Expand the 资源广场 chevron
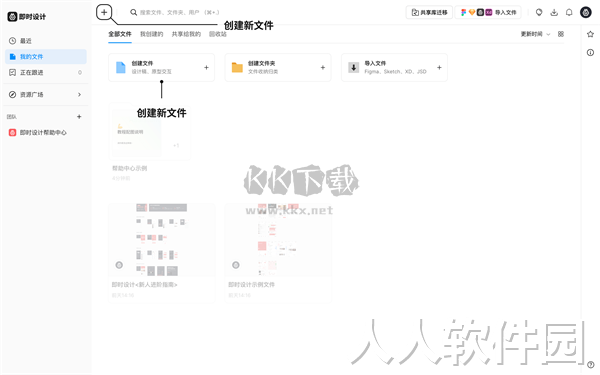 pyautogui.click(x=79, y=94)
